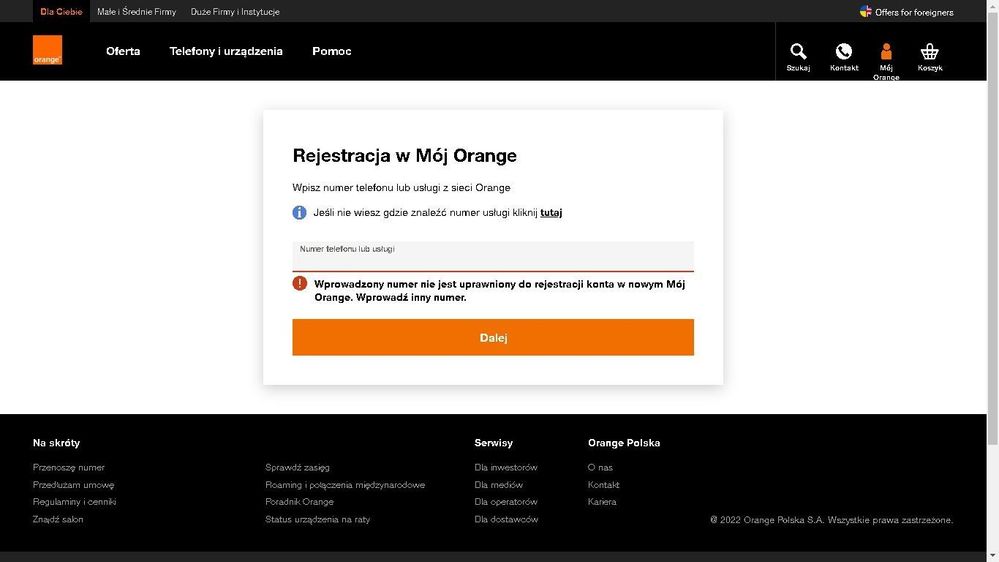Click Dla inwestorów footer link
999x562 pixels.
pos(506,468)
